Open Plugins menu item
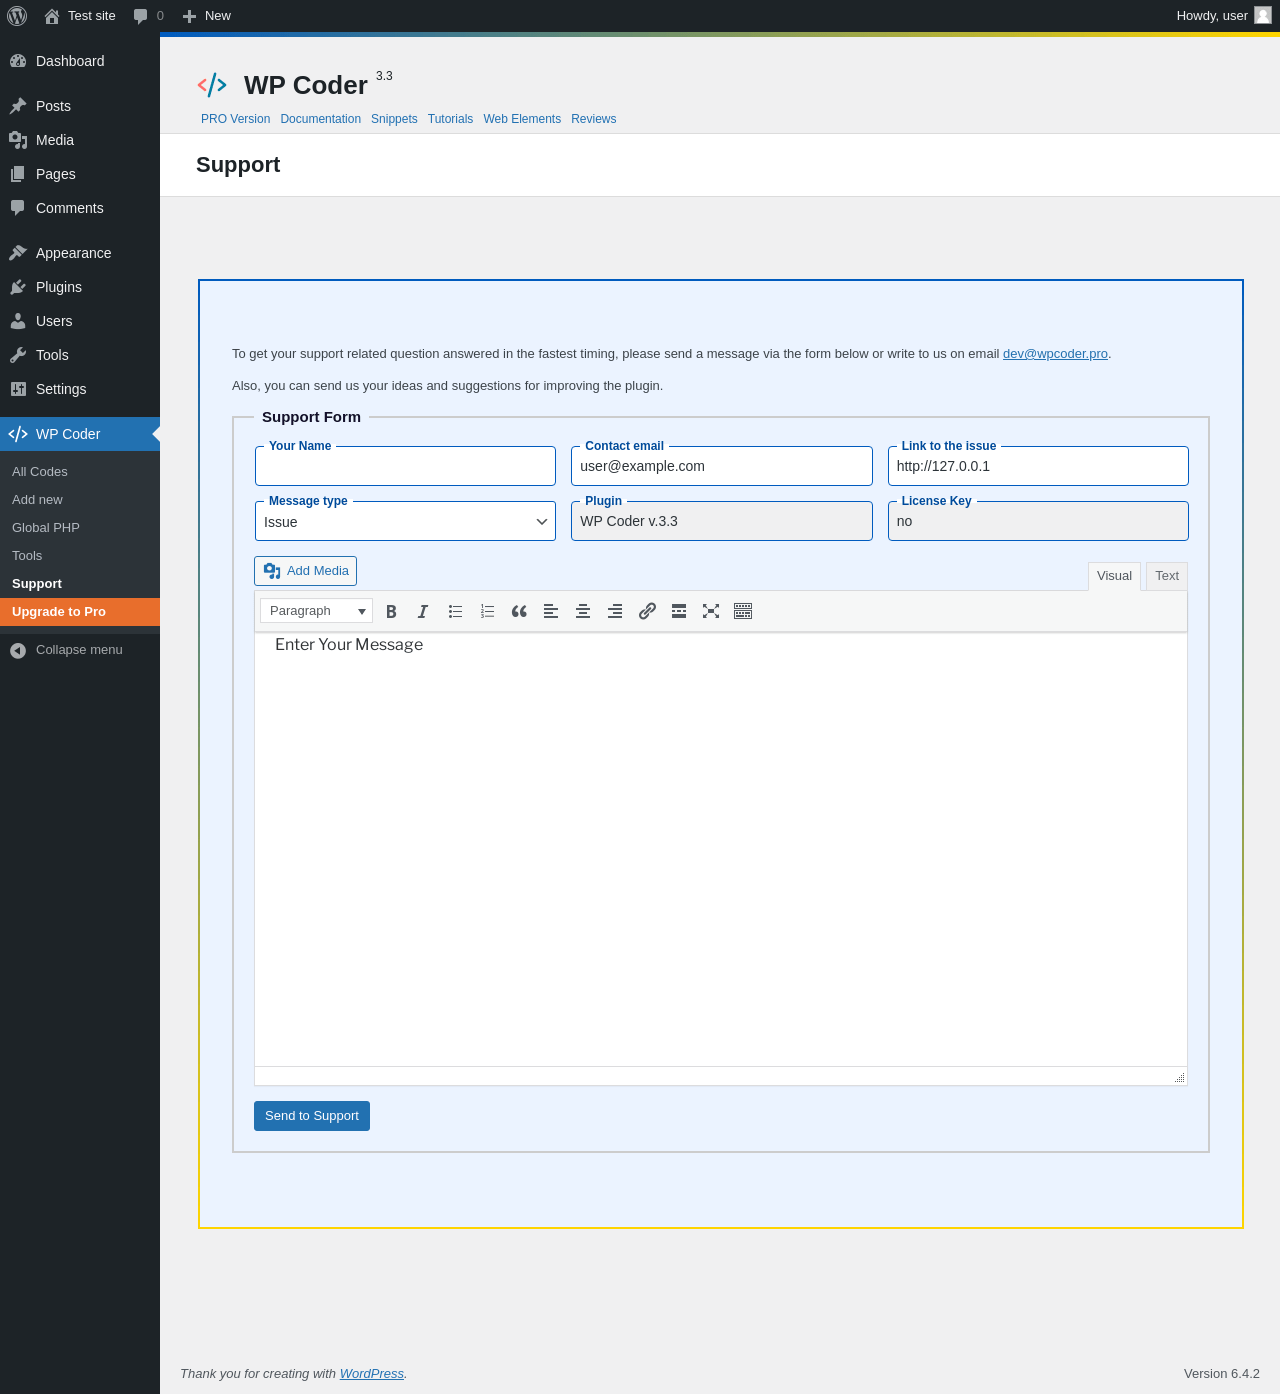Viewport: 1280px width, 1394px height. [x=80, y=287]
